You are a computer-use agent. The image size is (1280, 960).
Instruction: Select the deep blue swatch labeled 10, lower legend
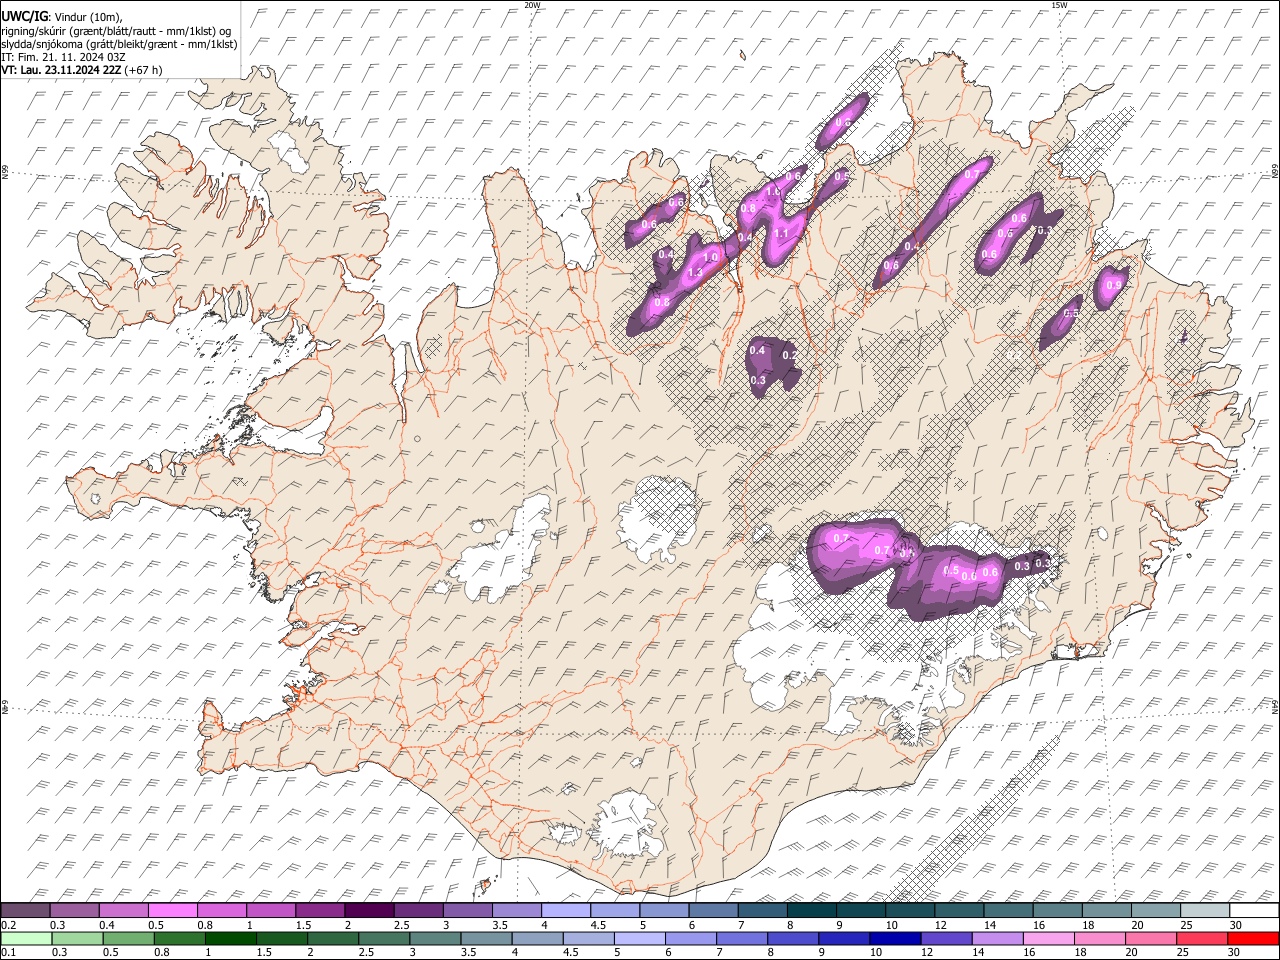[x=893, y=938]
